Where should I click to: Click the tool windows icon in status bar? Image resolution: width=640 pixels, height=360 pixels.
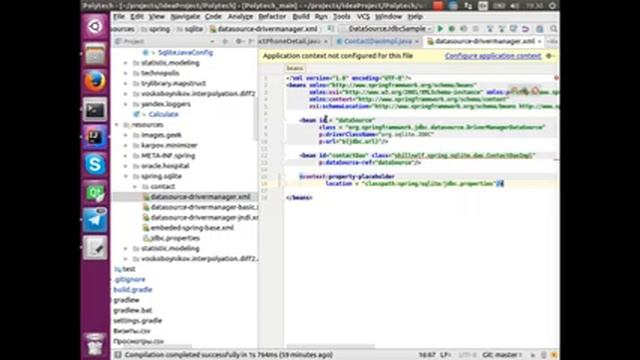pos(118,355)
